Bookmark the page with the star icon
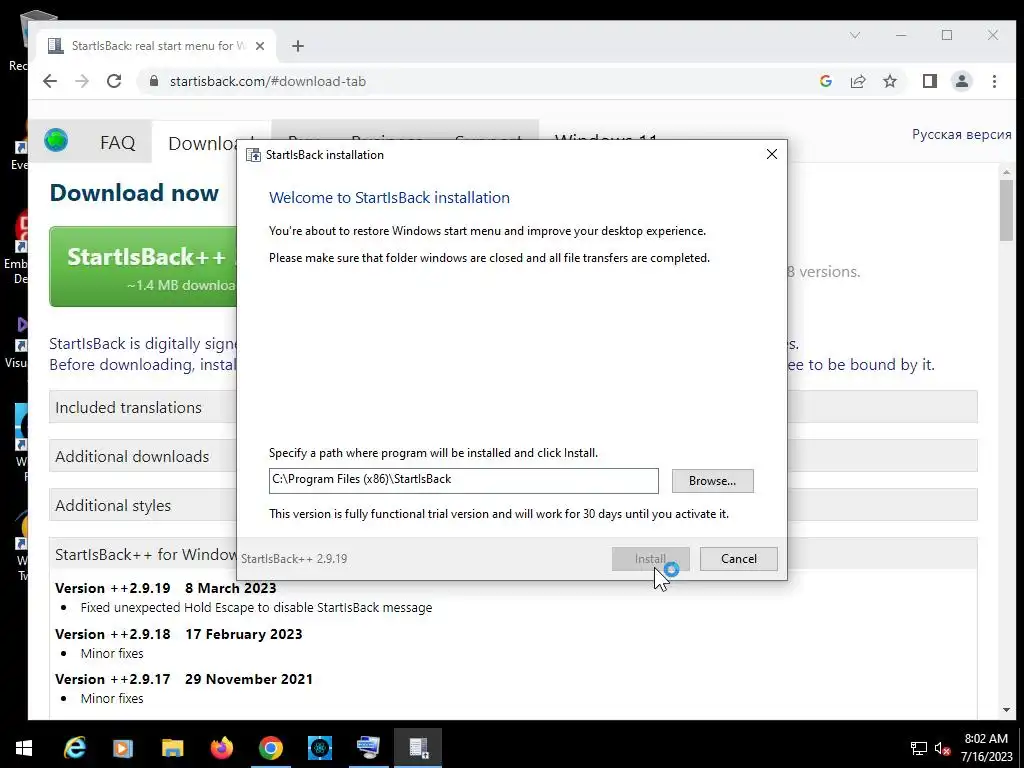Viewport: 1024px width, 768px height. point(889,81)
